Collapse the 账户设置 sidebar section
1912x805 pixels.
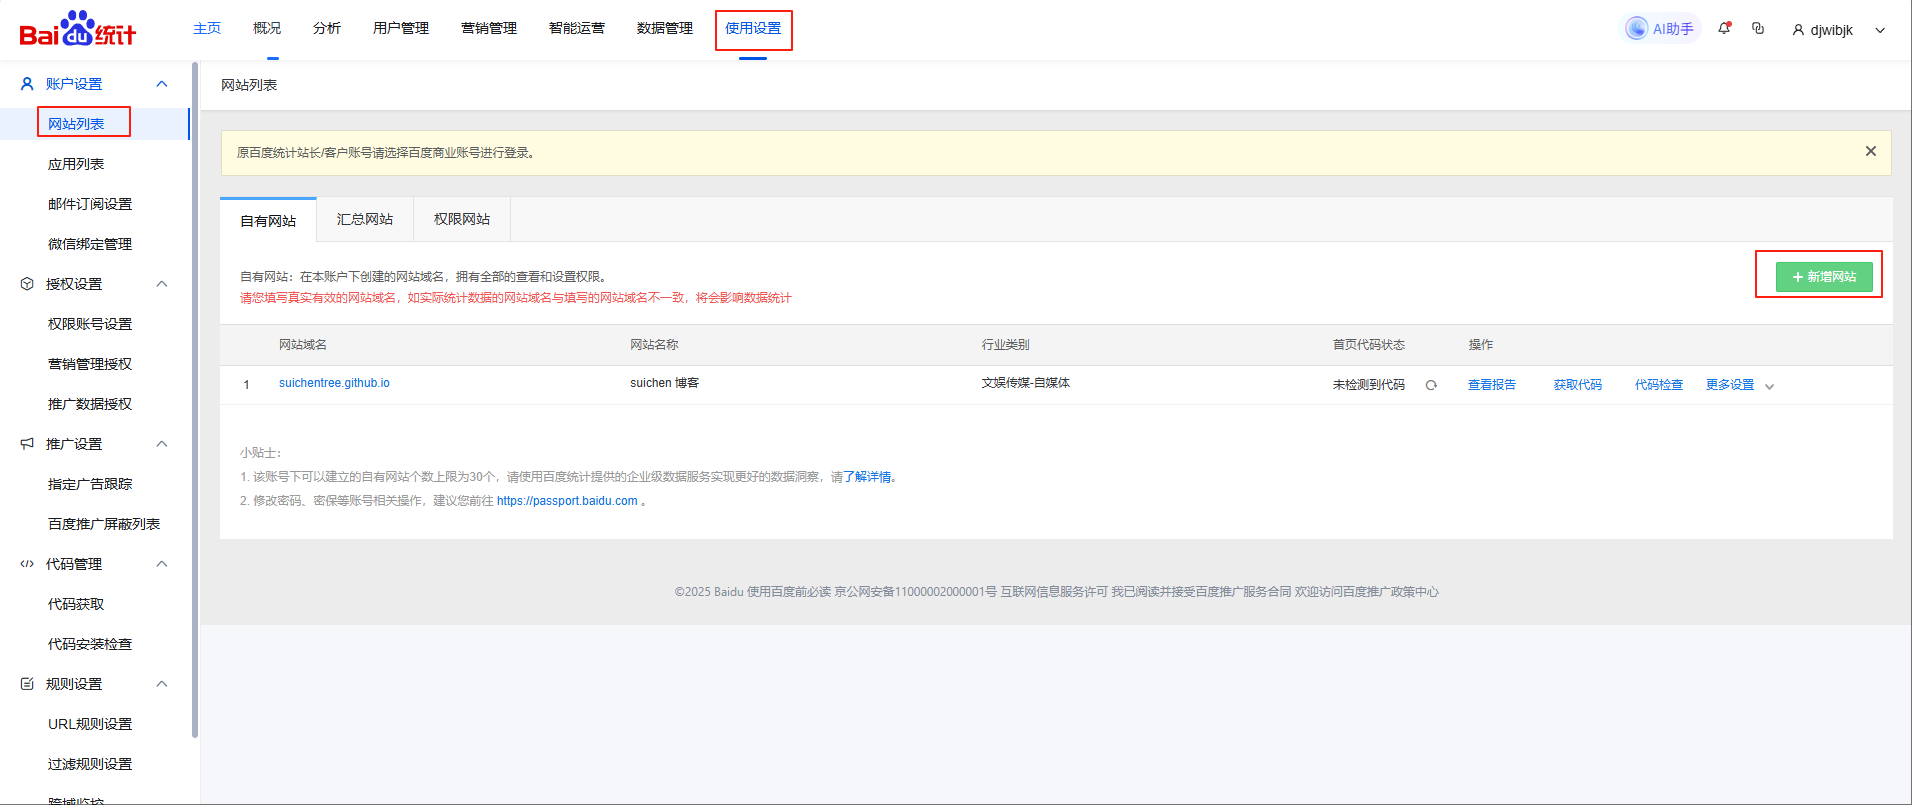[x=162, y=84]
